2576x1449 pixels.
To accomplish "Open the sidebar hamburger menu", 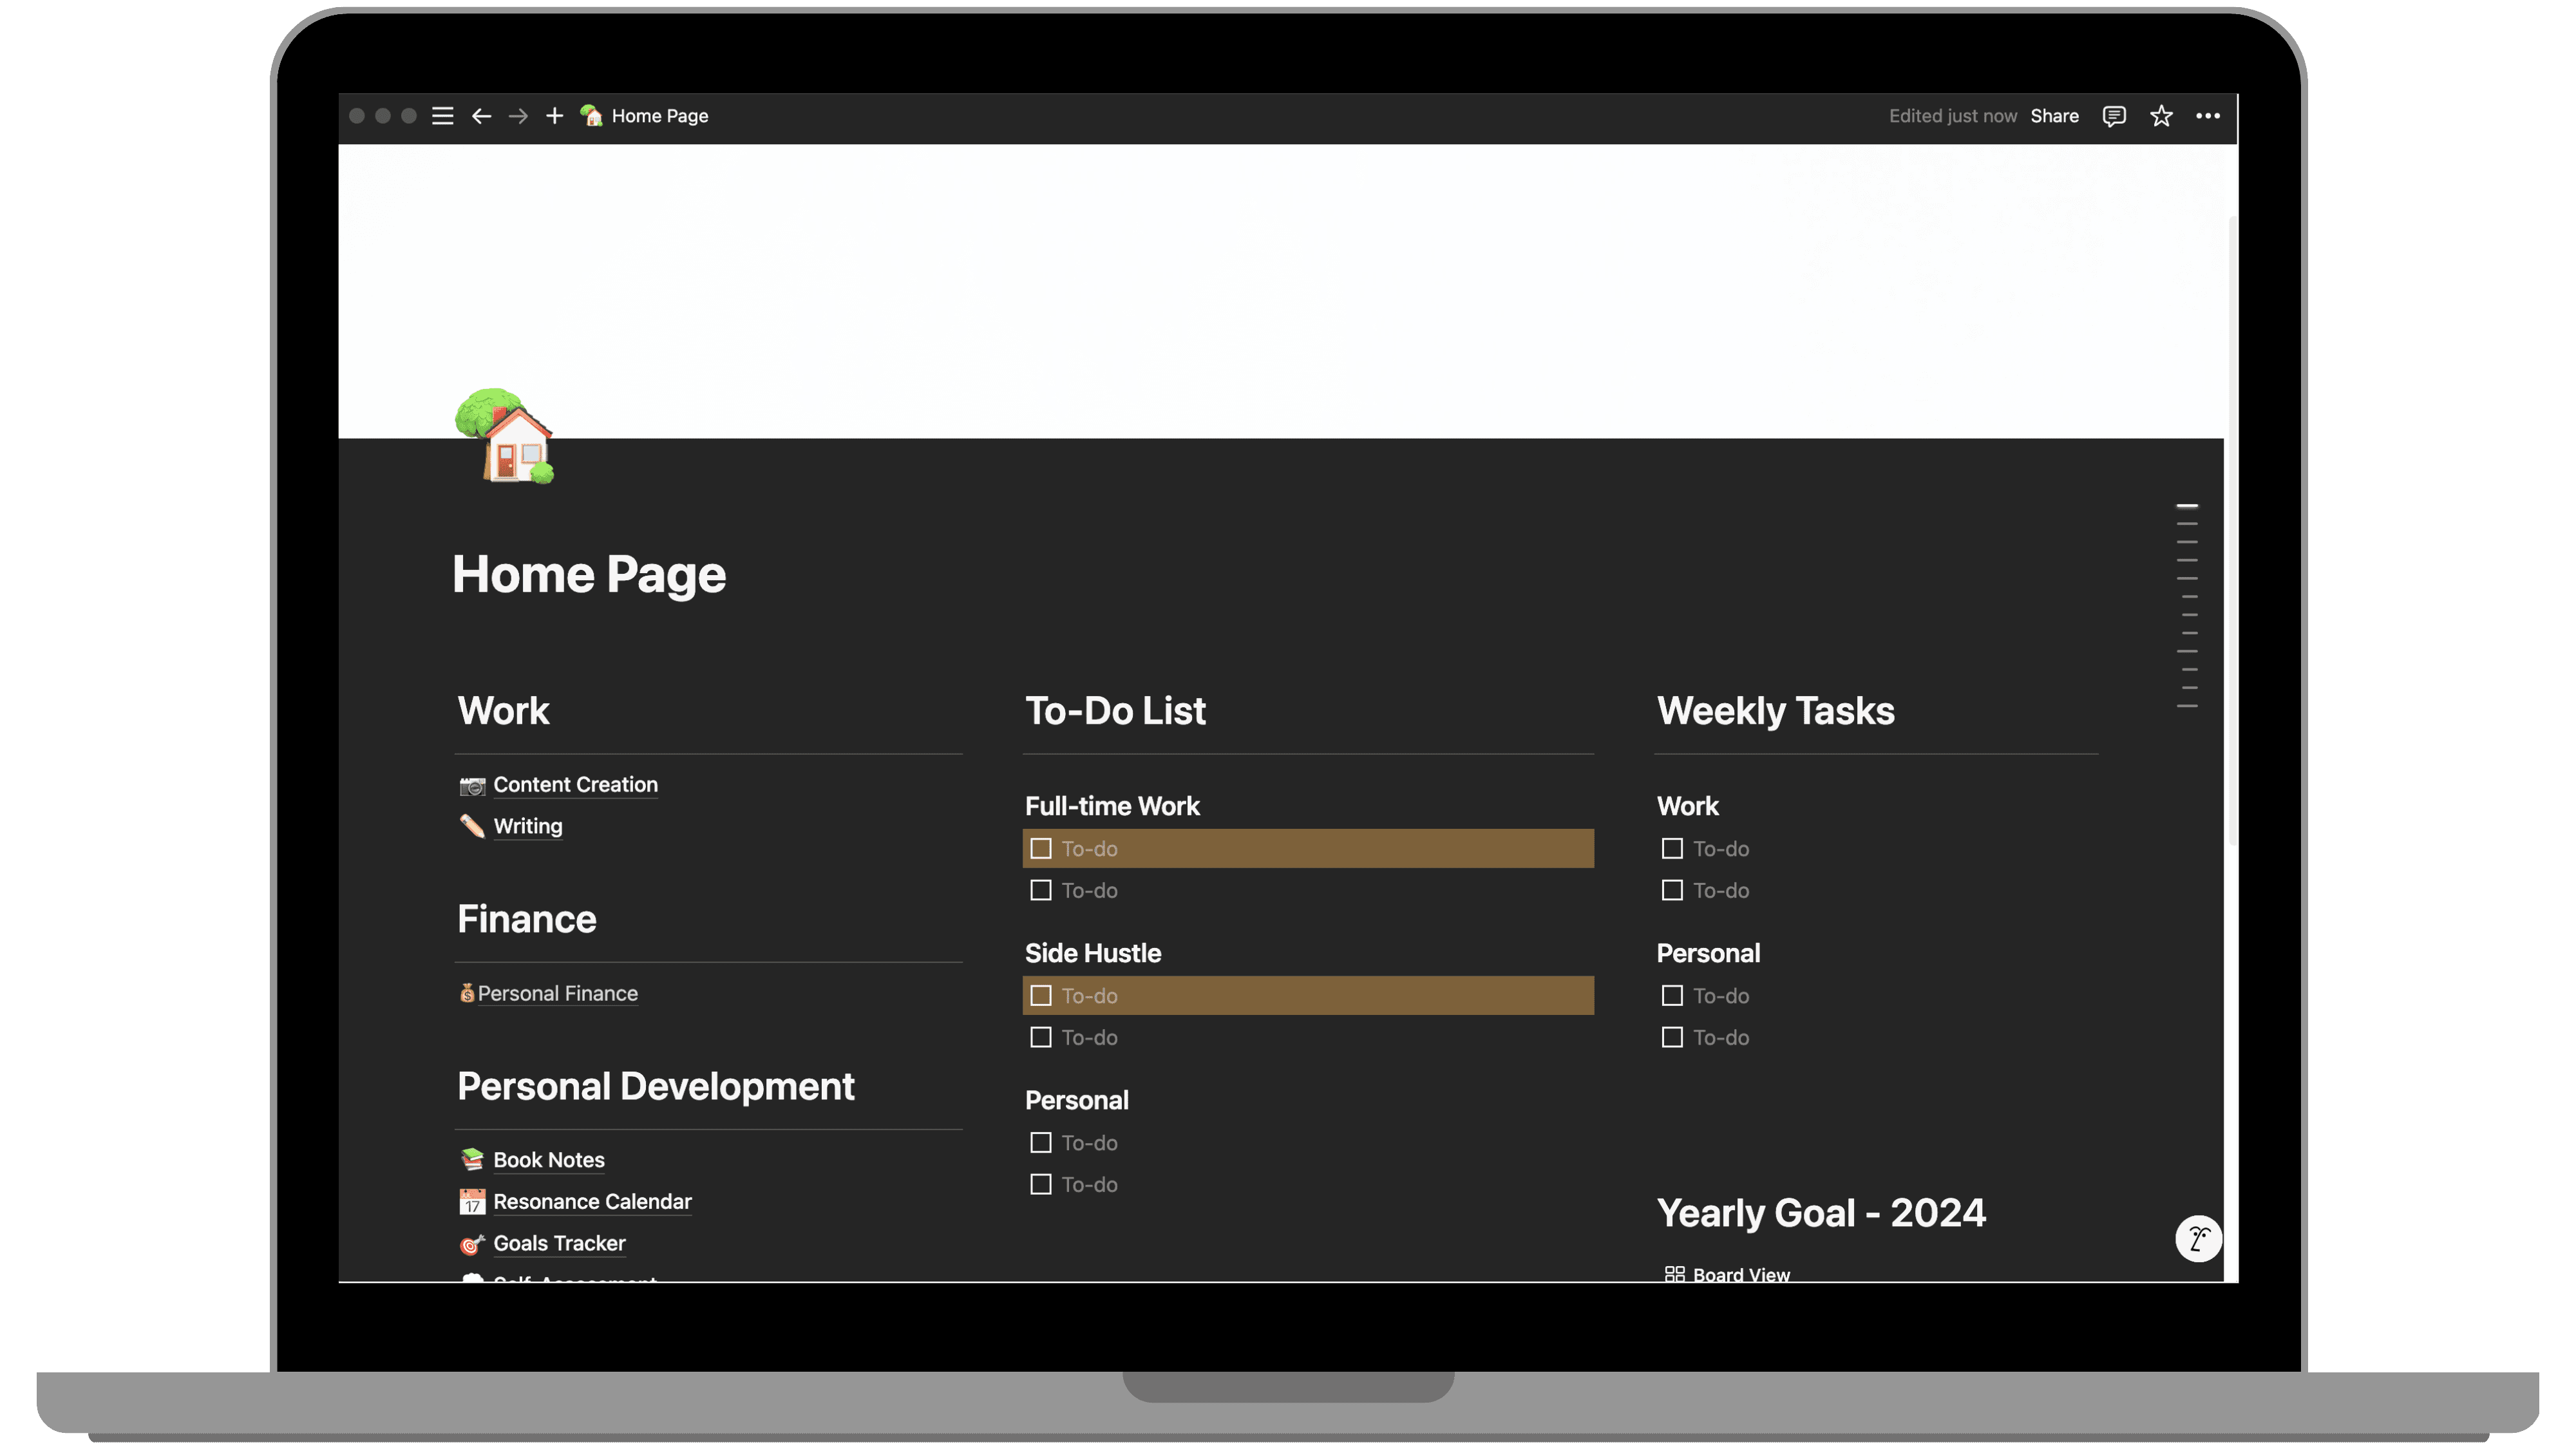I will point(442,116).
